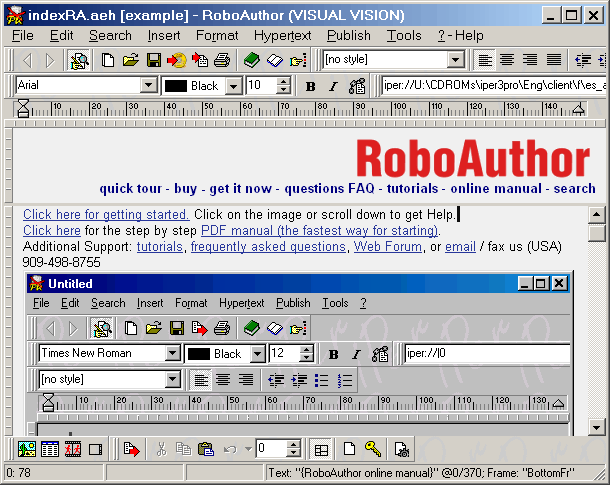Click the New document icon in main toolbar
Screen dimensions: 610x485
click(x=108, y=60)
